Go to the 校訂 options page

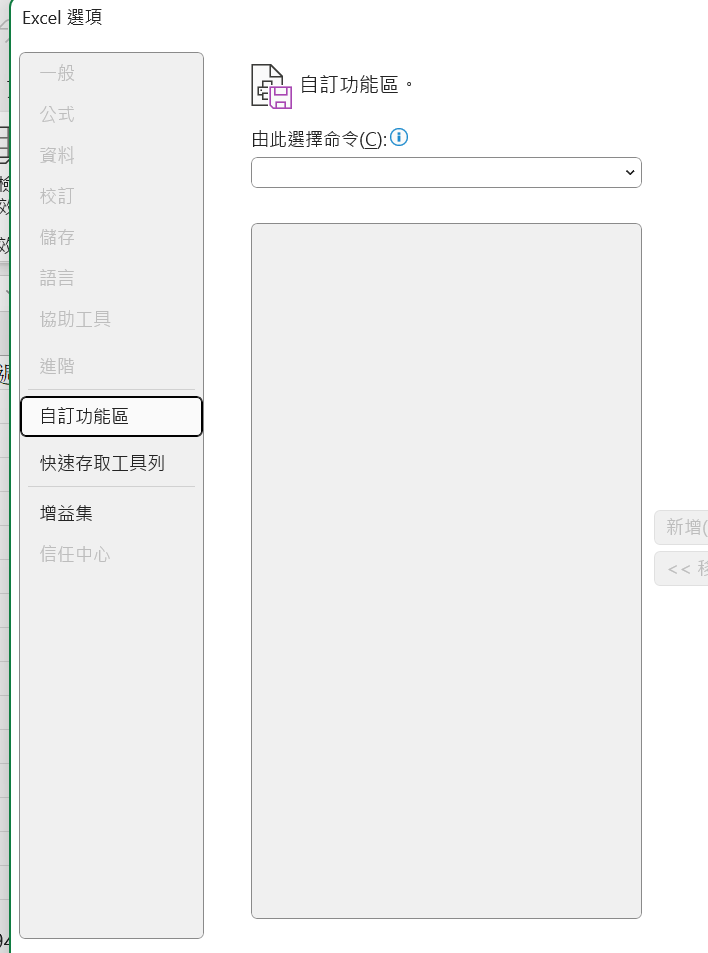coord(111,196)
